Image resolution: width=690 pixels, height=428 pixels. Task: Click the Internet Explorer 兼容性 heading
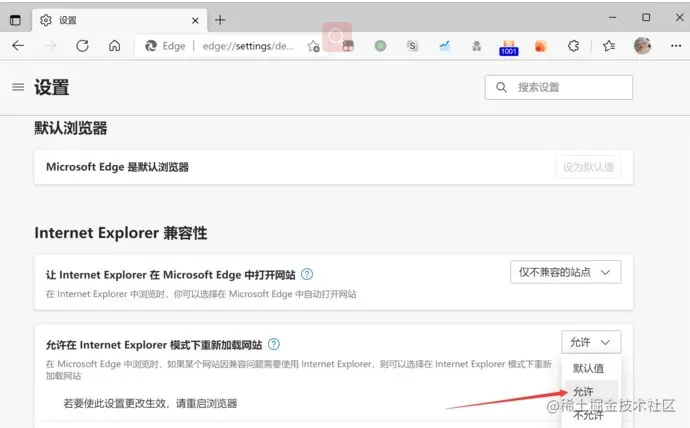click(121, 233)
